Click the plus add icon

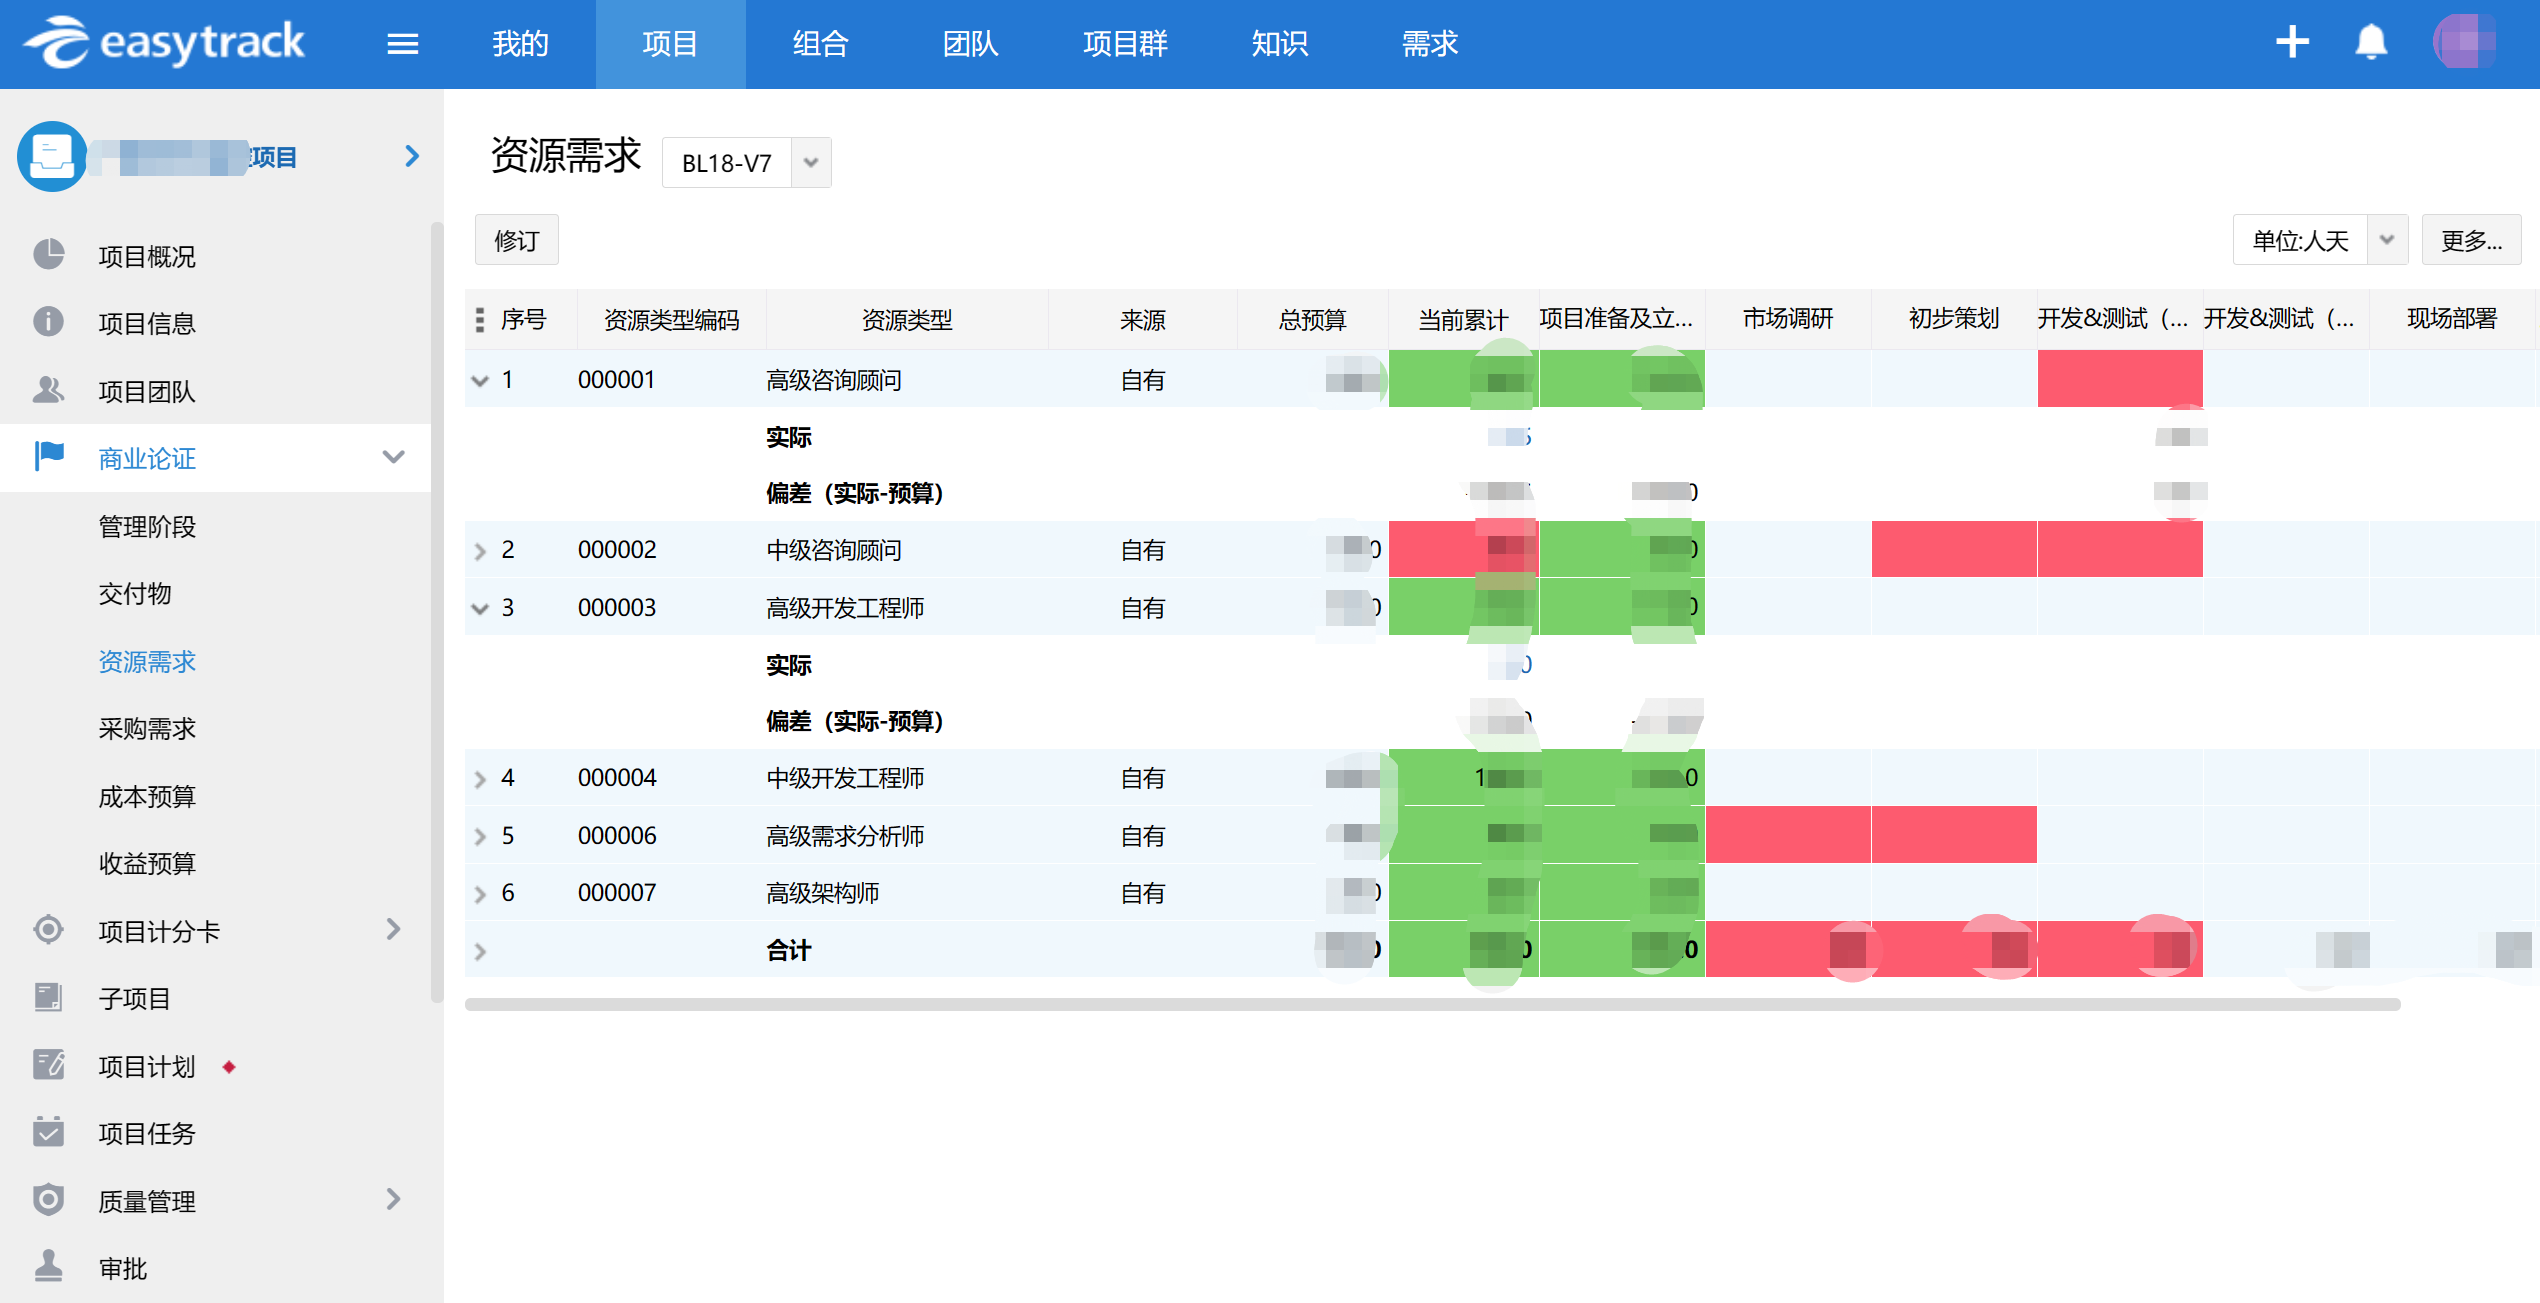click(x=2291, y=43)
